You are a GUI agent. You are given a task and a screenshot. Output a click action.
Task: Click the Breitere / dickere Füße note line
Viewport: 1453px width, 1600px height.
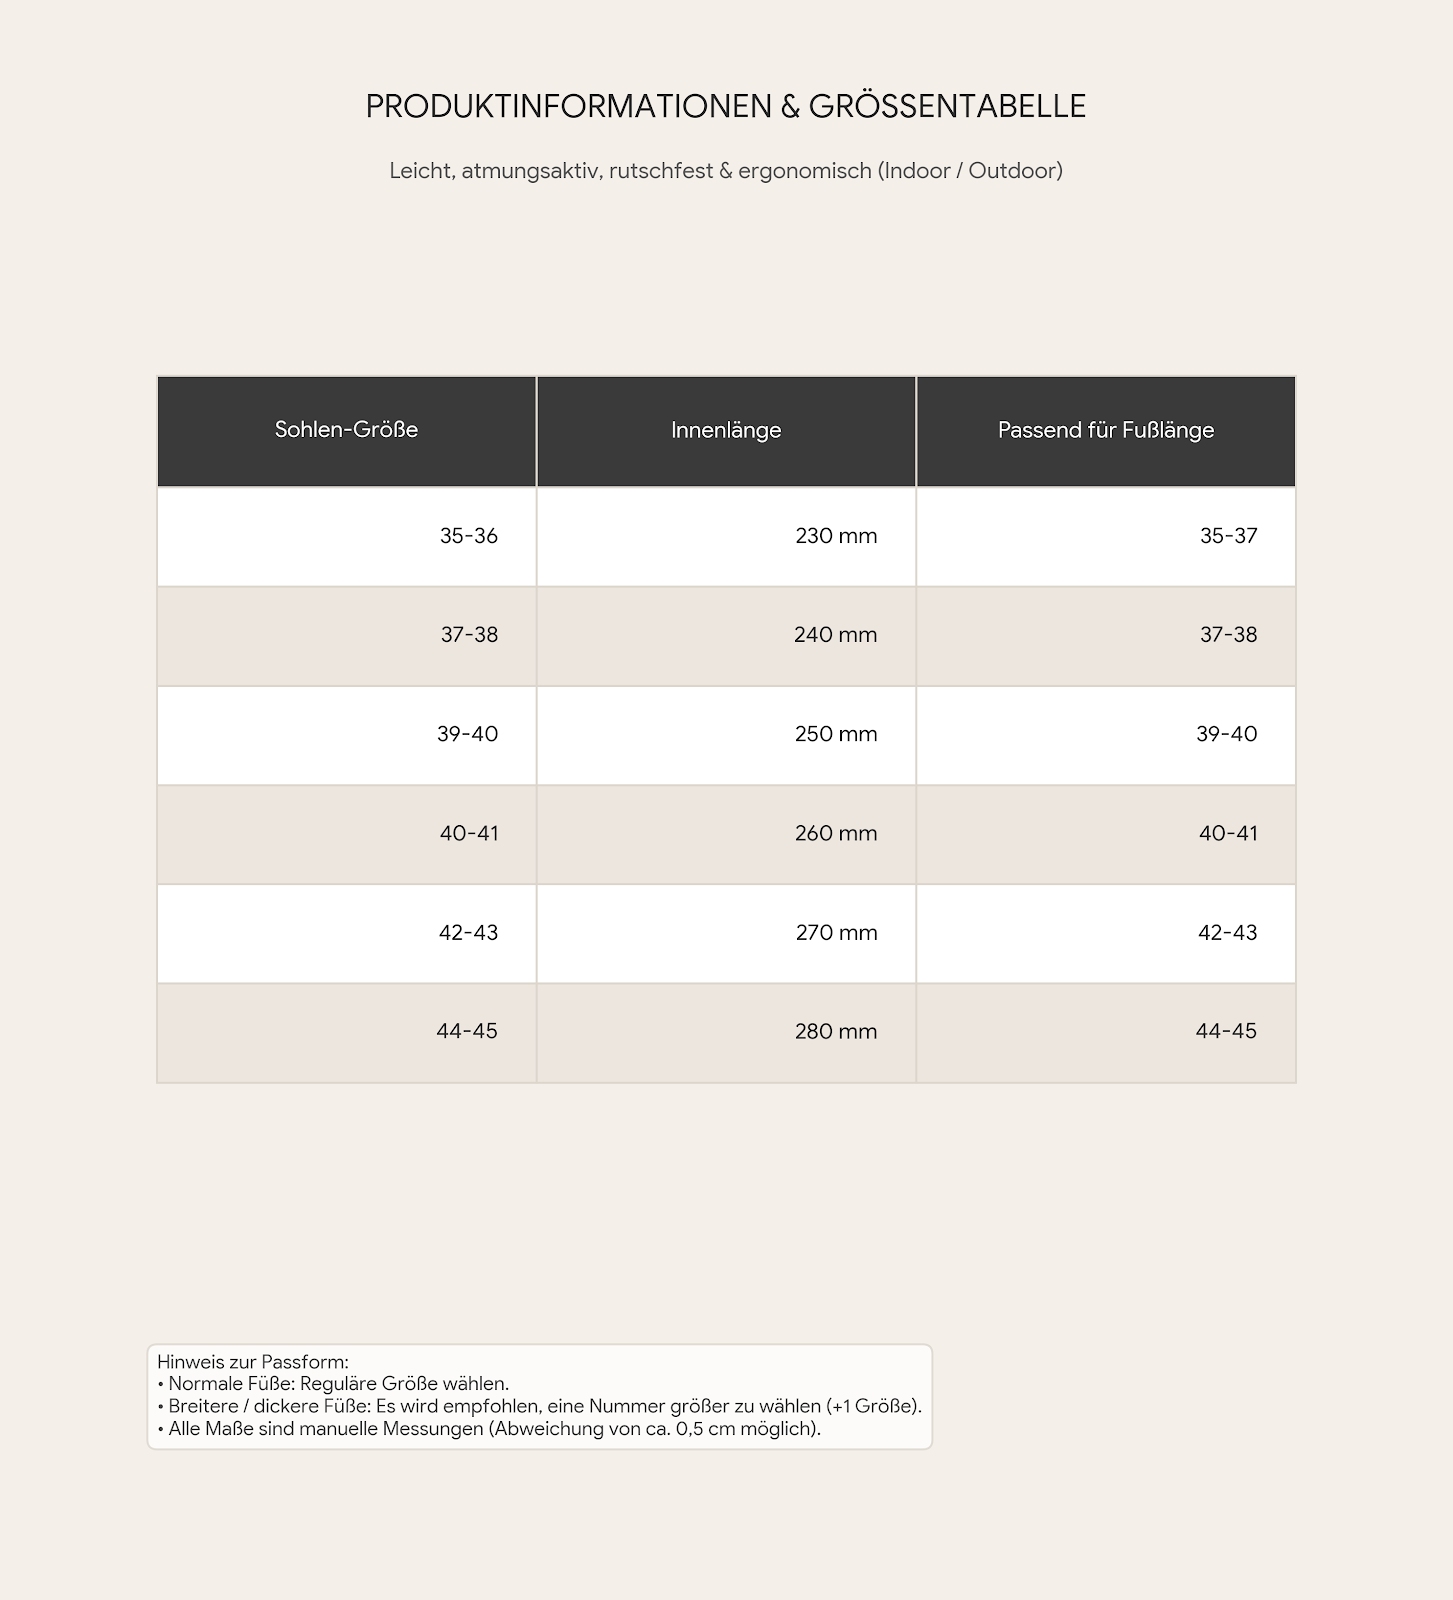[x=540, y=1406]
